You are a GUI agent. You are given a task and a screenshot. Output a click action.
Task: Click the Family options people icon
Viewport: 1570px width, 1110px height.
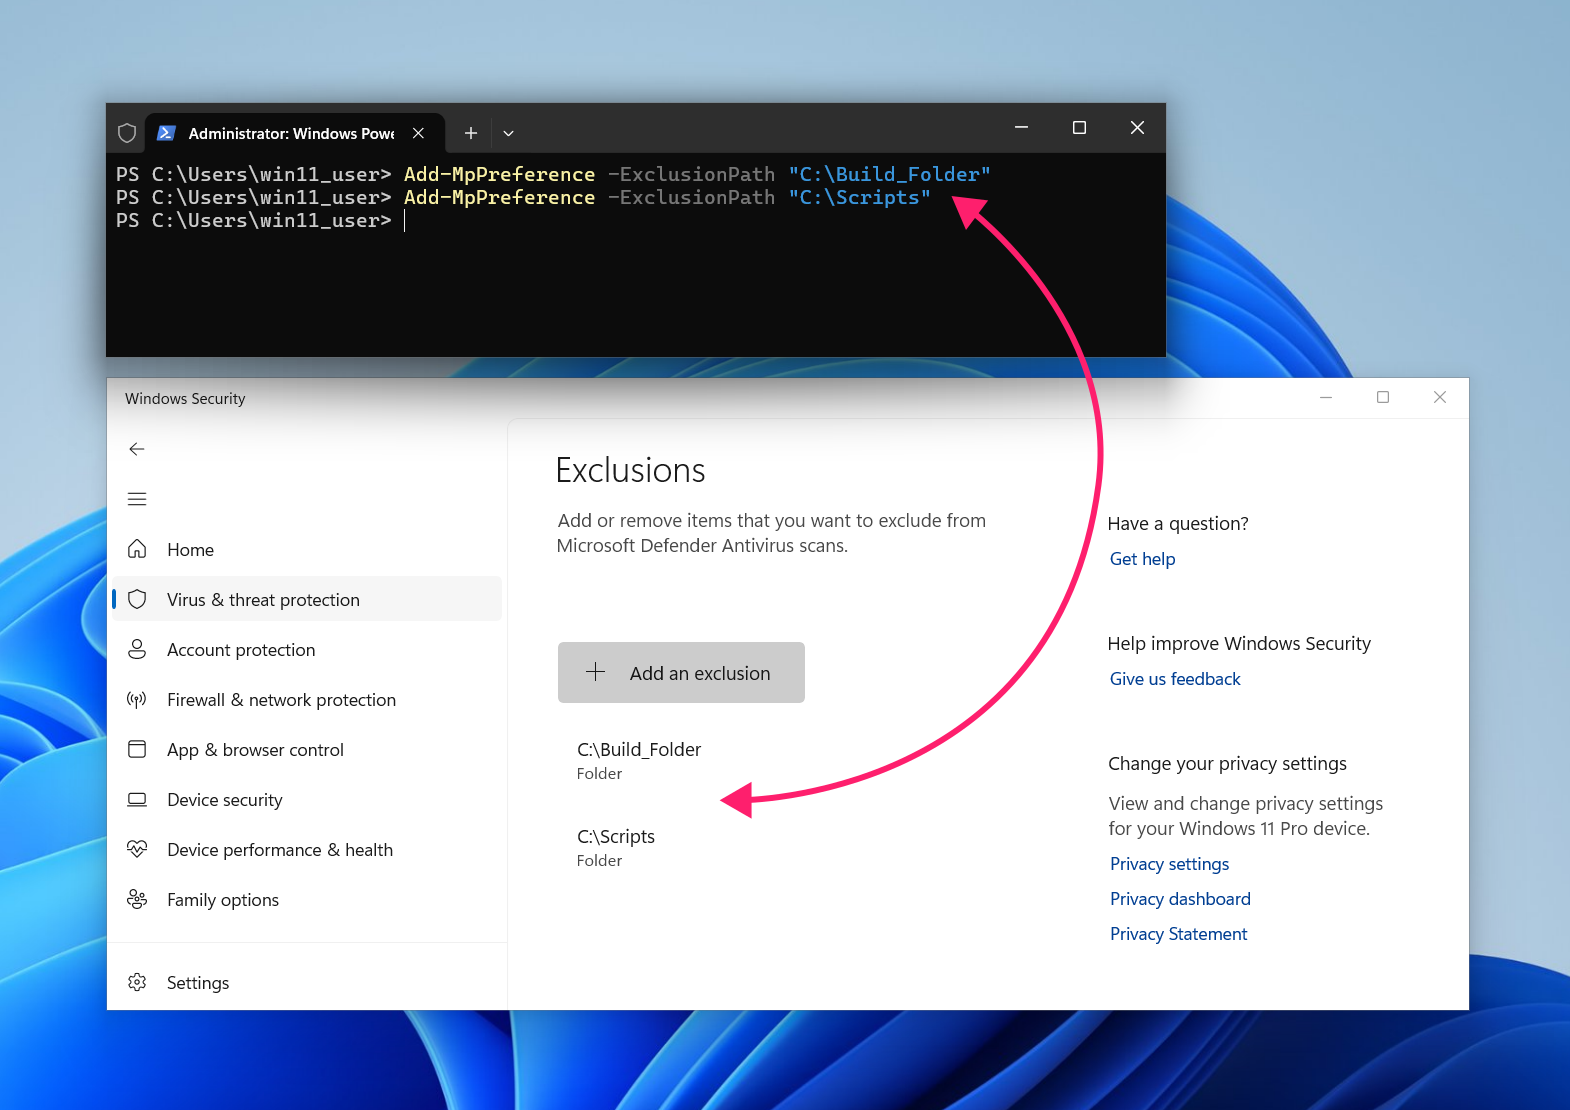[137, 899]
